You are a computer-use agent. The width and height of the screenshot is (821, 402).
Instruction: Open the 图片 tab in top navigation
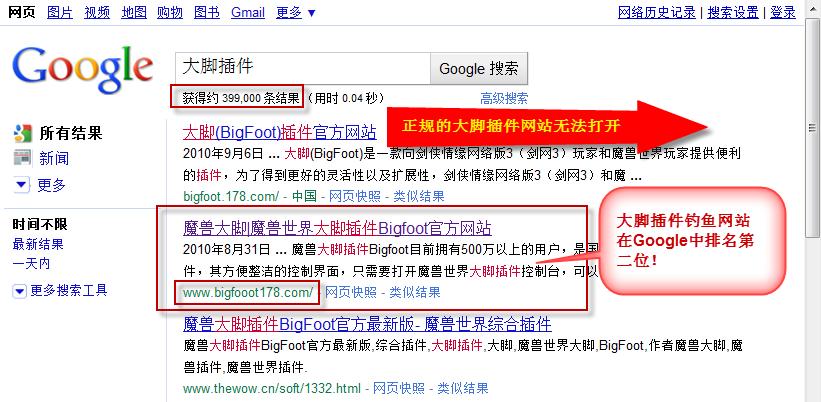coord(60,12)
